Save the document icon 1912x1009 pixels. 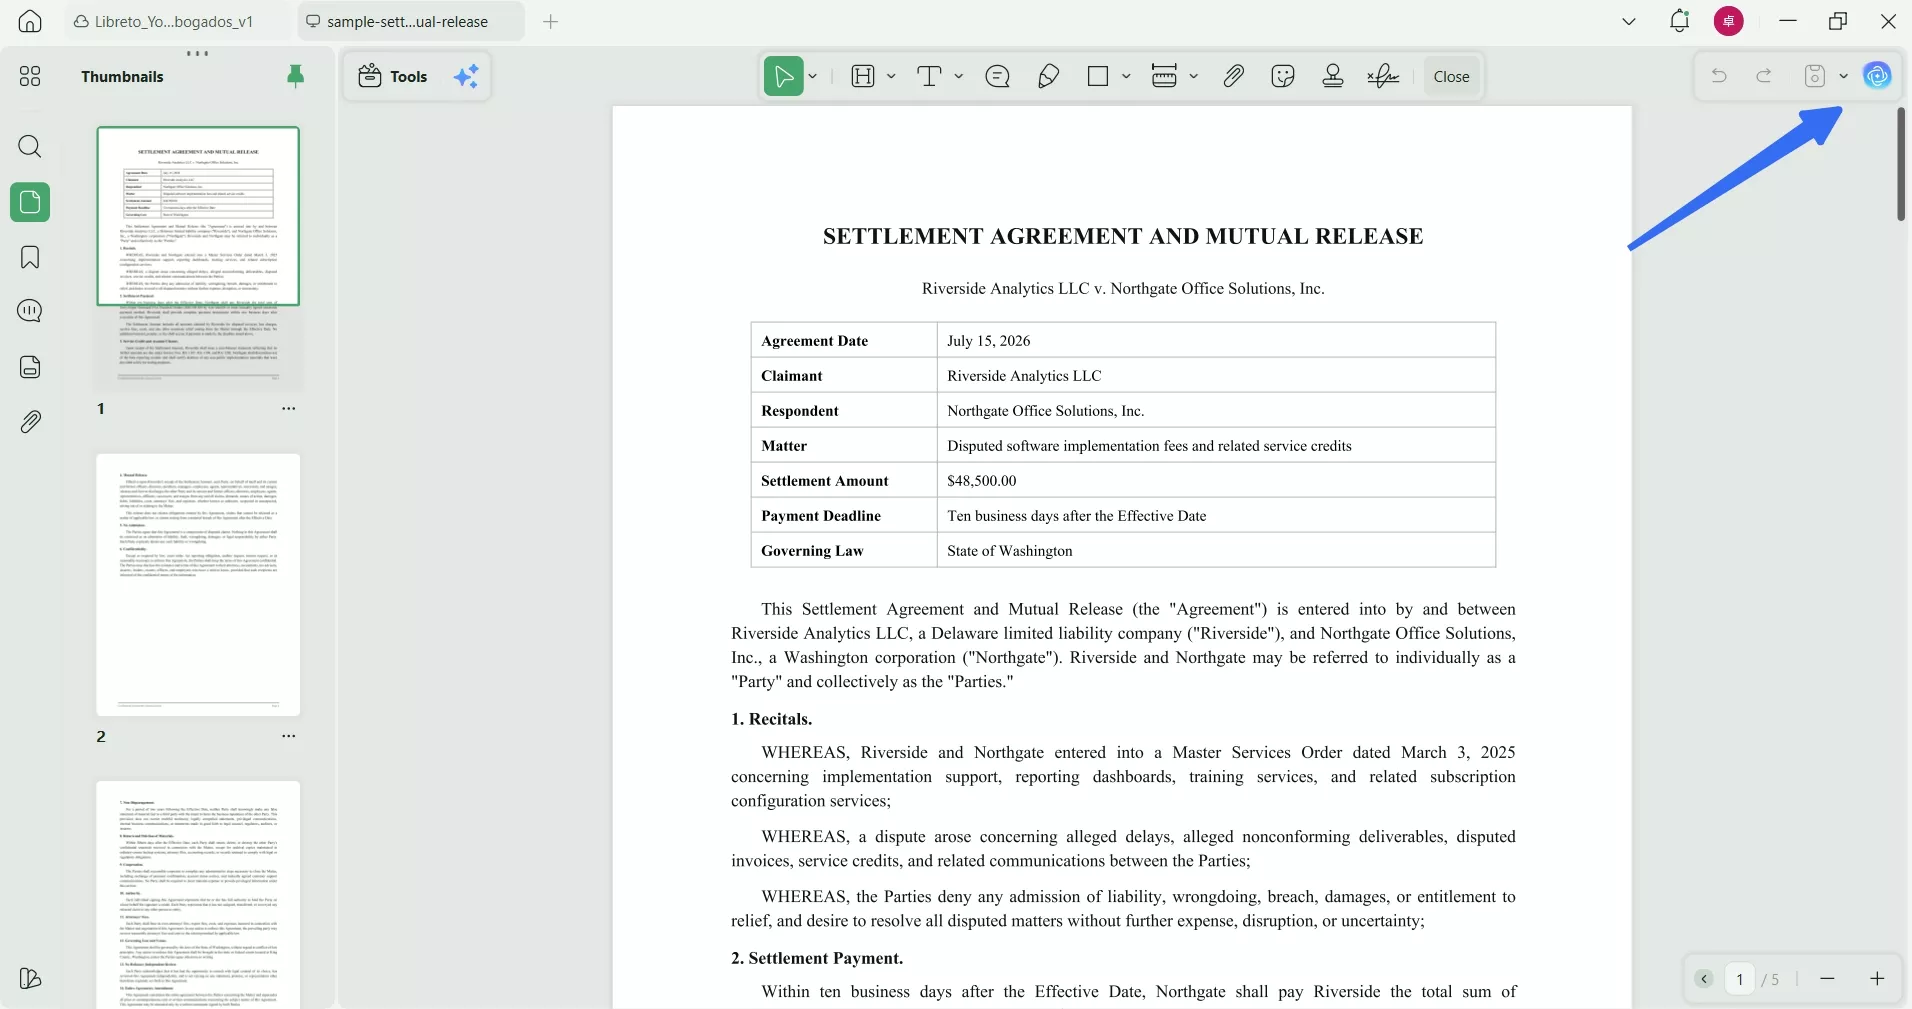(1815, 76)
